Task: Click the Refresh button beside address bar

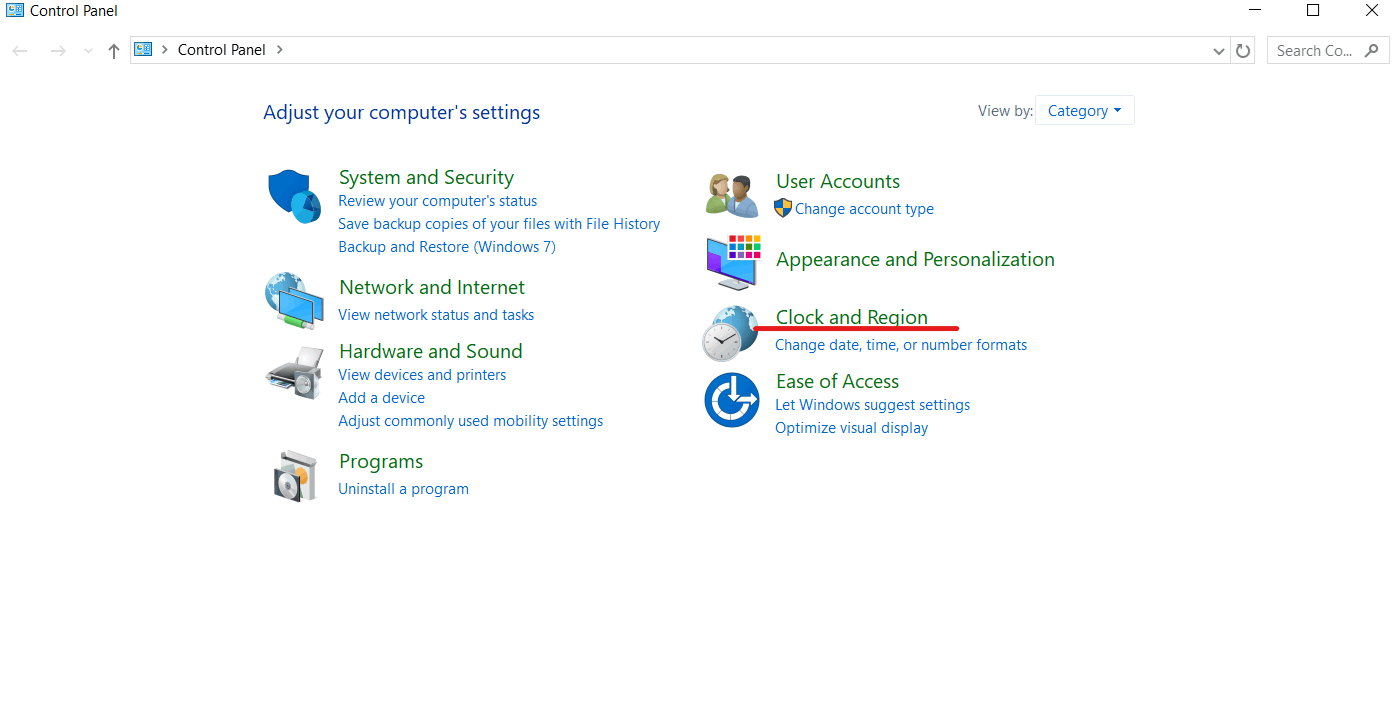Action: (x=1243, y=50)
